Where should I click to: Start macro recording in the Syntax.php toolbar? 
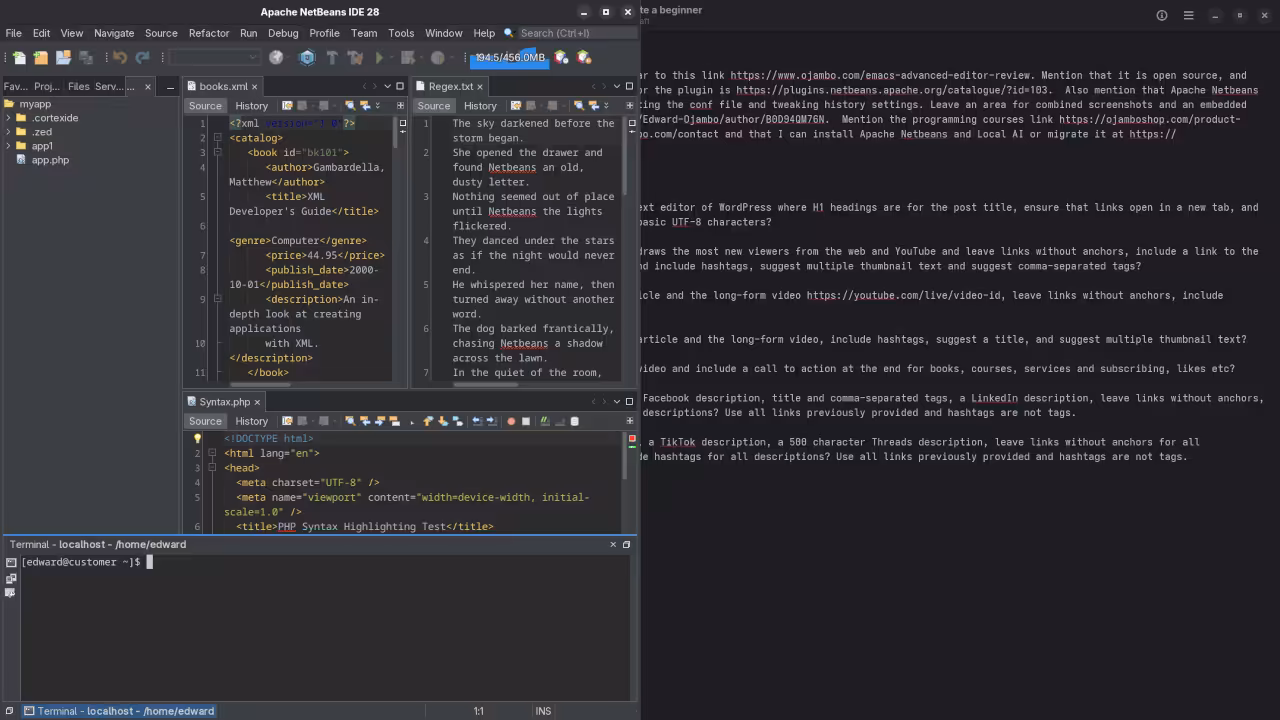[x=510, y=421]
